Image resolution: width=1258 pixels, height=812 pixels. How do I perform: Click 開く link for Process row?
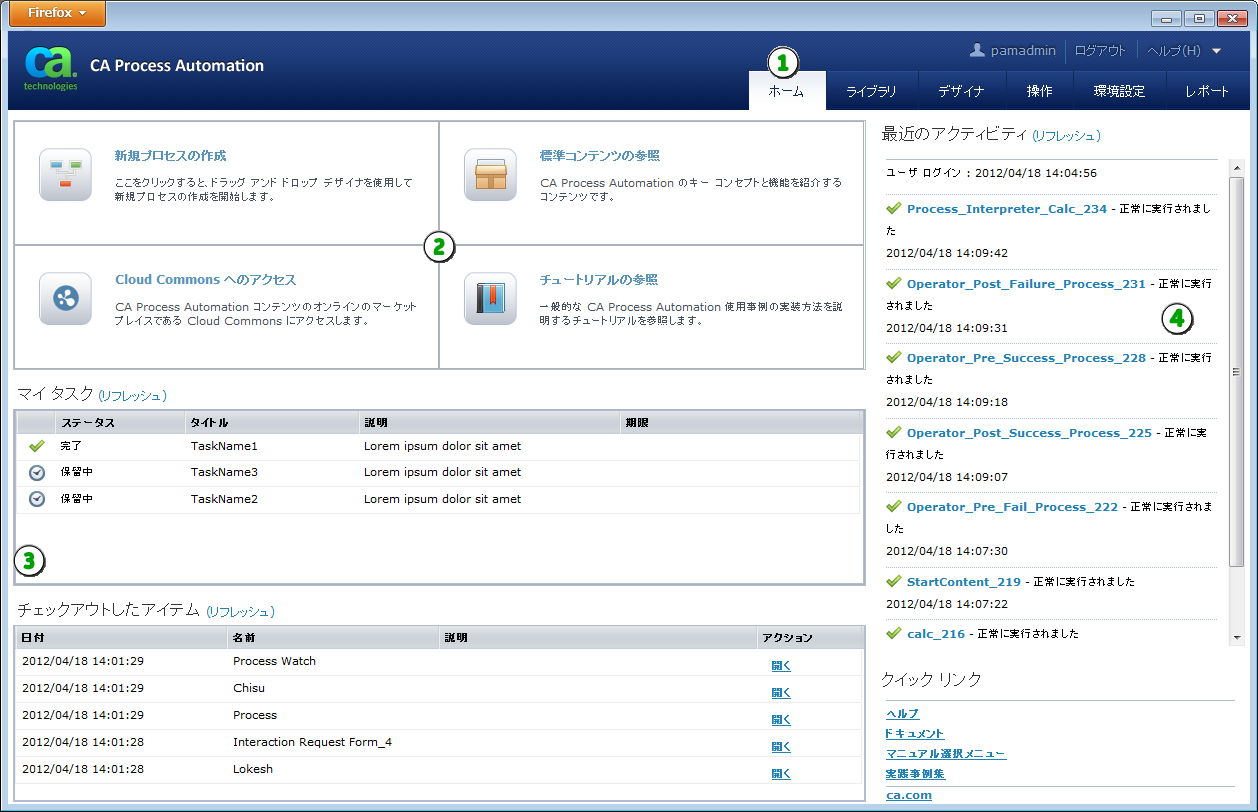(x=781, y=719)
